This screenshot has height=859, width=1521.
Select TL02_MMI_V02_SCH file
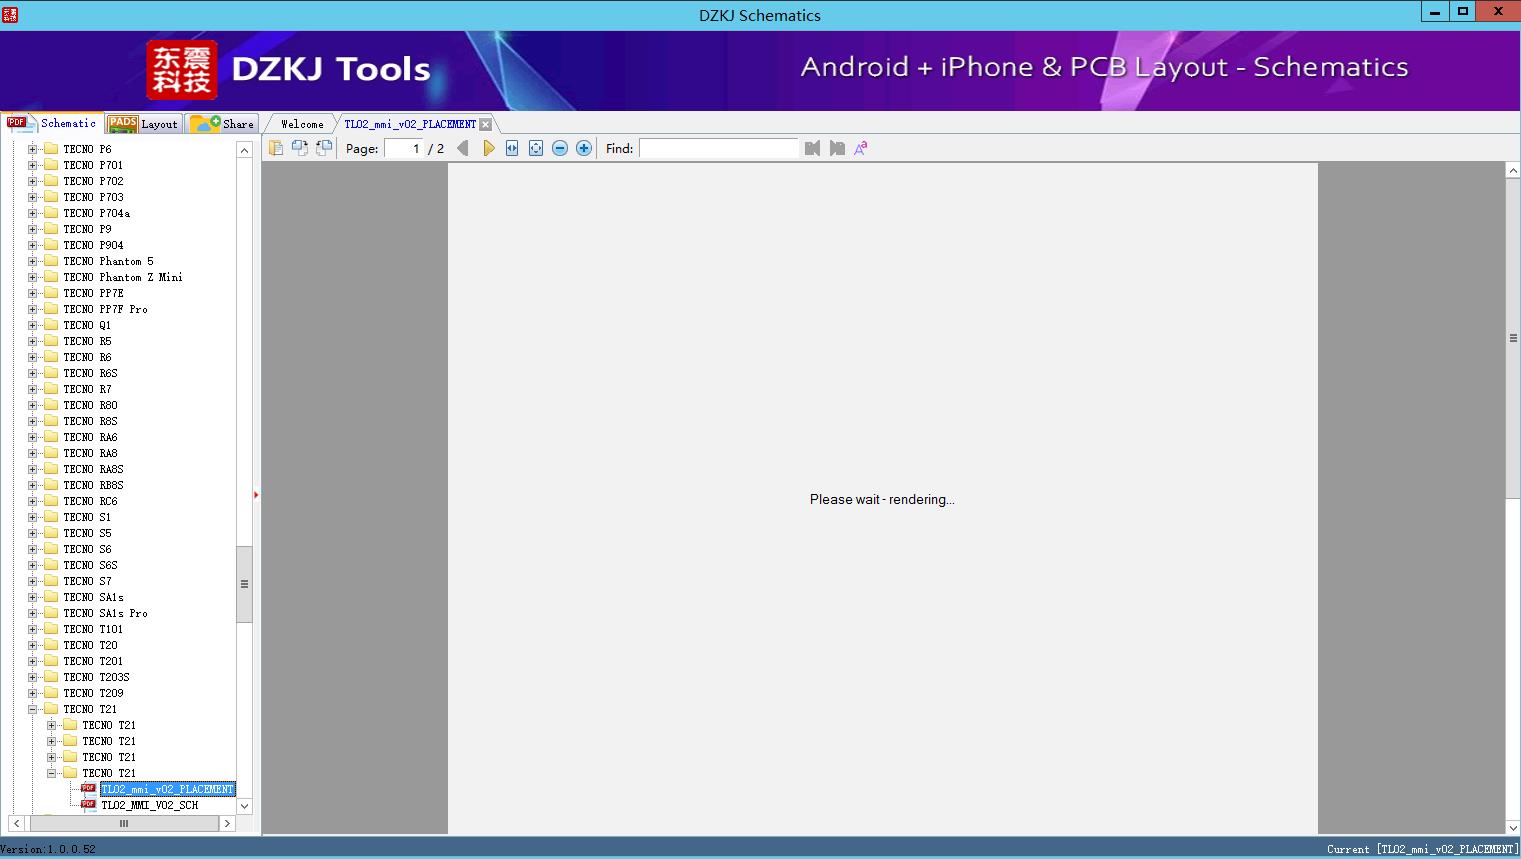coord(150,805)
